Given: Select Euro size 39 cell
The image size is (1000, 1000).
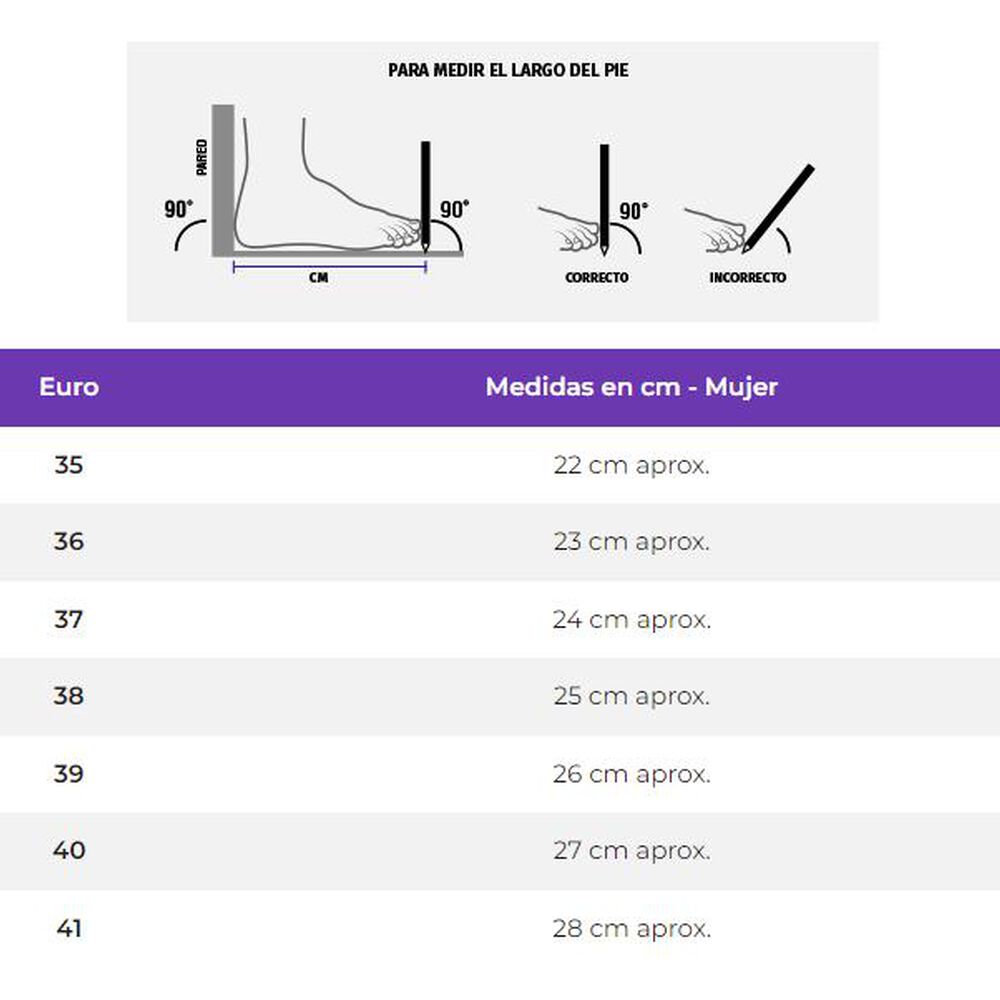Looking at the screenshot, I should (x=69, y=773).
